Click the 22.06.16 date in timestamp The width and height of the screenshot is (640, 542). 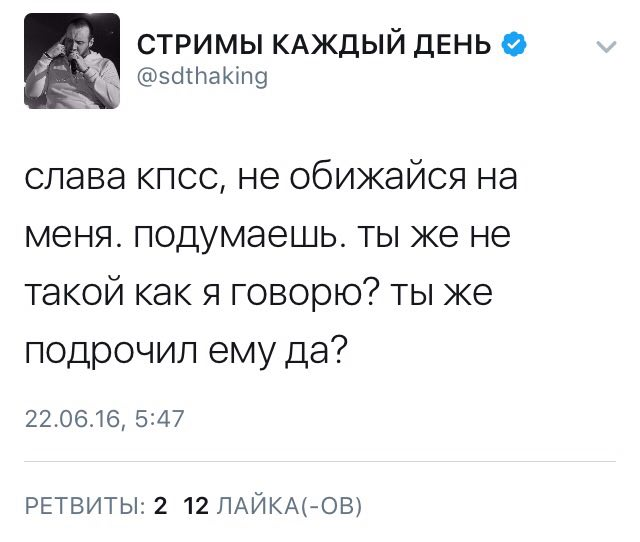tap(73, 419)
